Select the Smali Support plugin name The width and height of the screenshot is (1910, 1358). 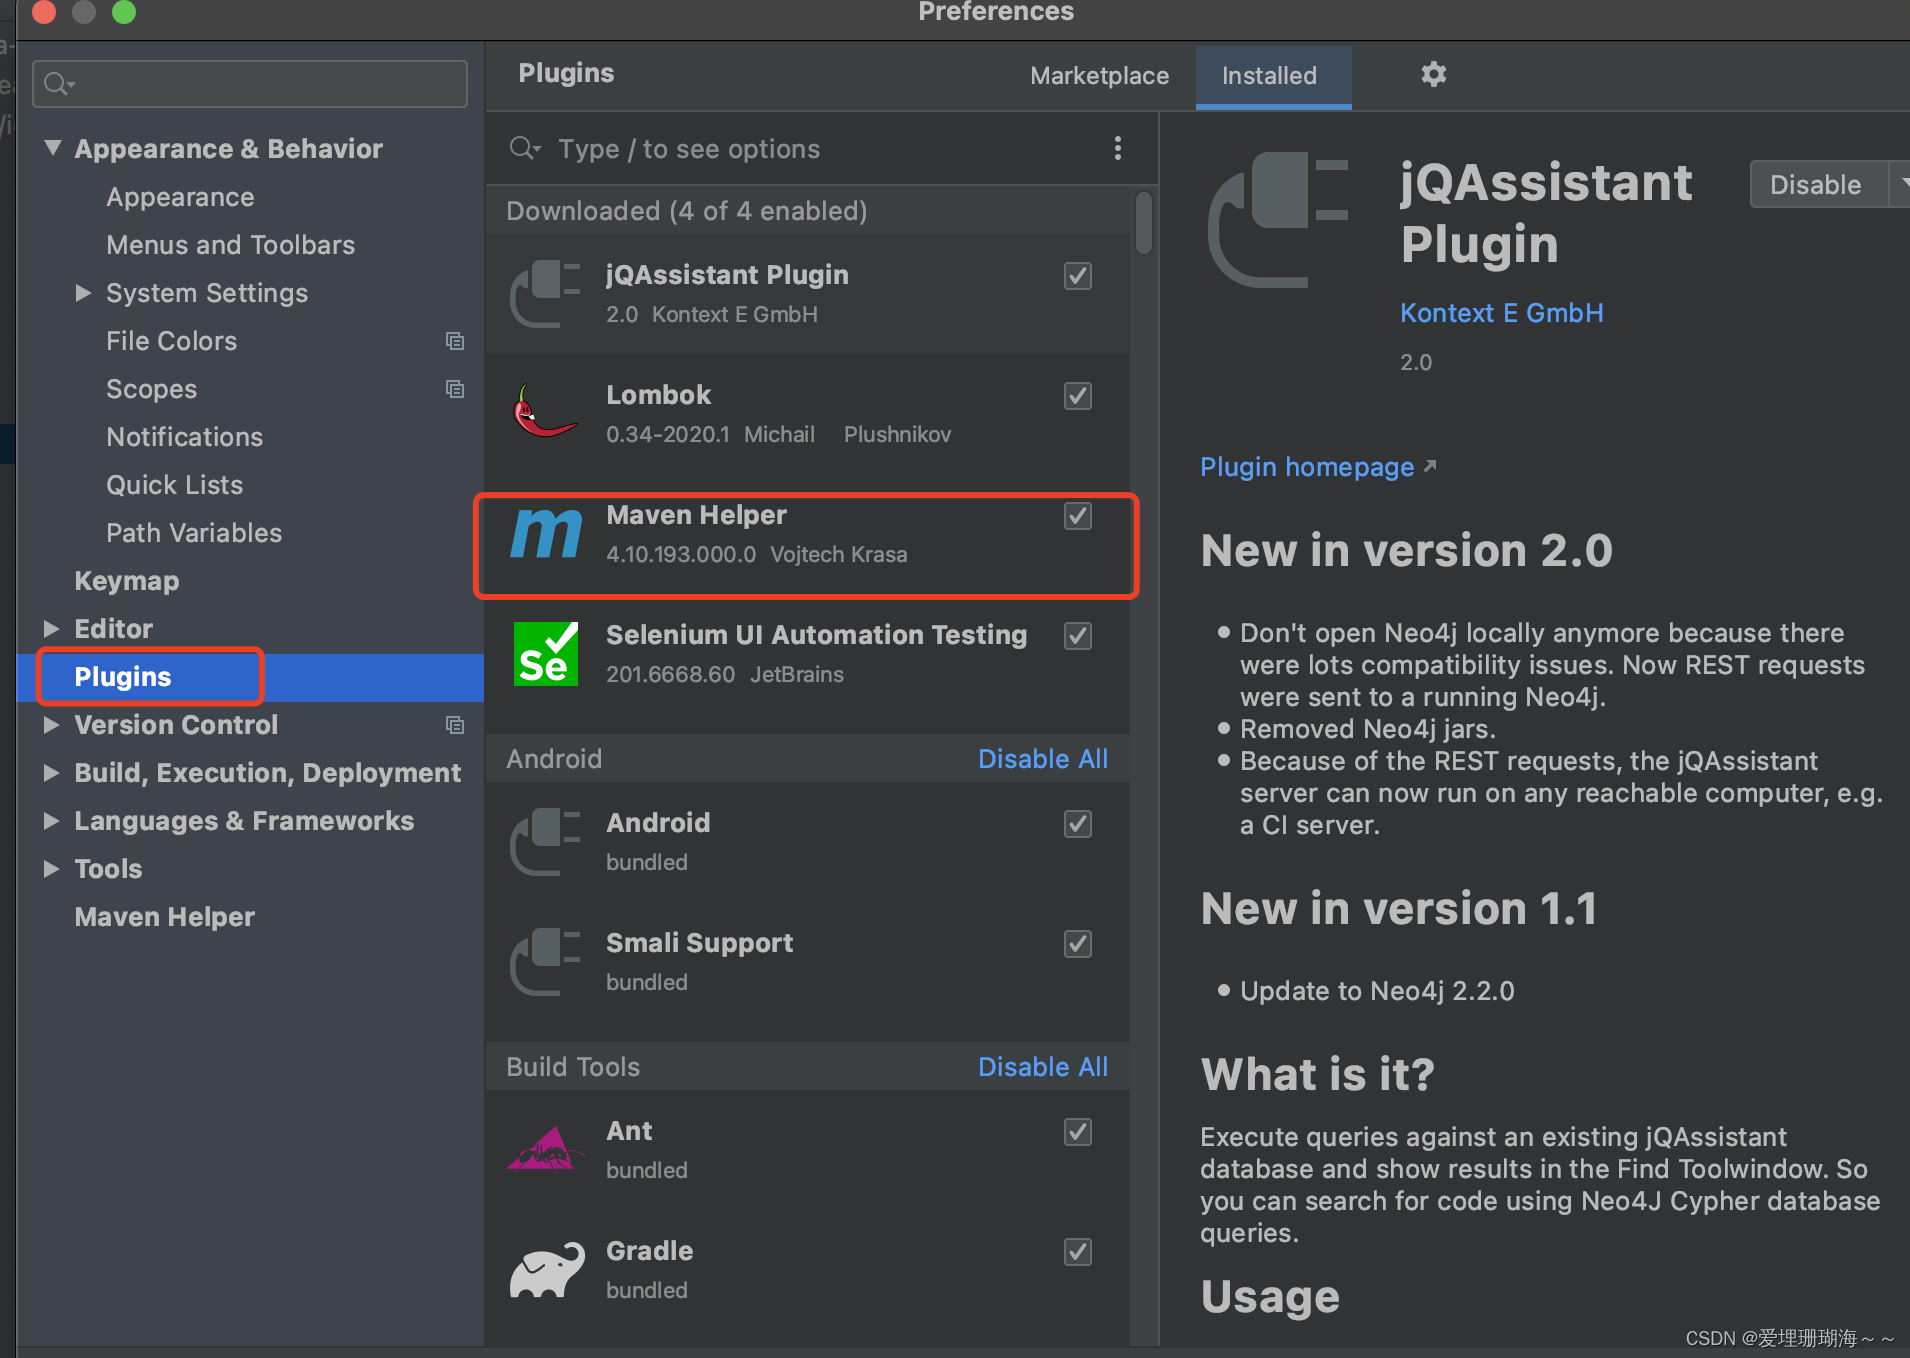[700, 943]
